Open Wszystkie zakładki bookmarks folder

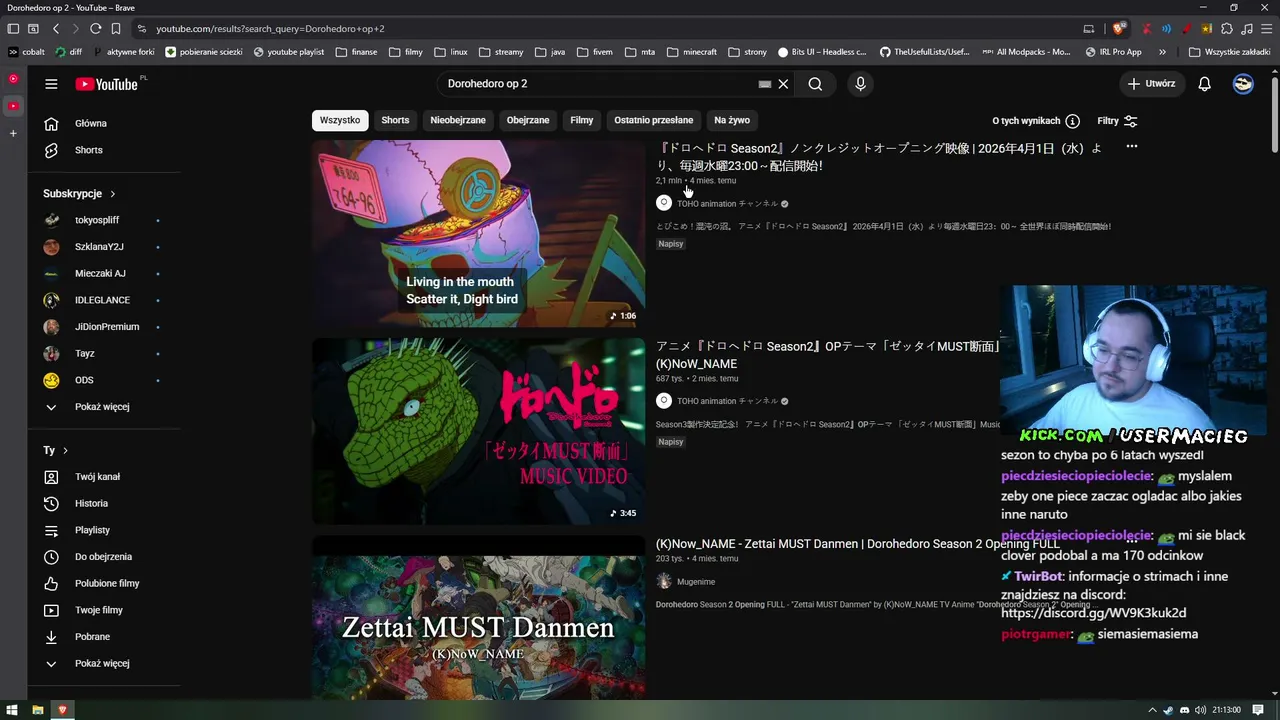(x=1229, y=52)
